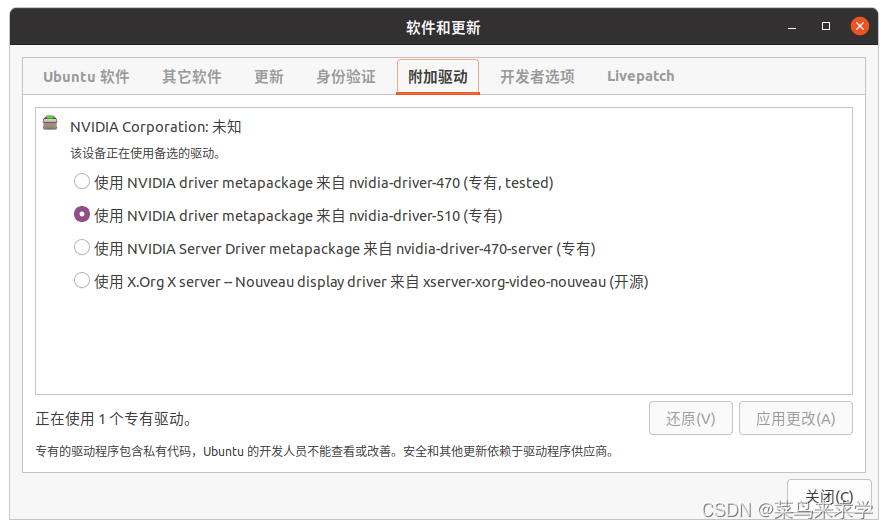Viewport: 888px width, 529px height.
Task: Select the xserver-xorg-video-nouveau open-source driver radio button
Action: pyautogui.click(x=82, y=280)
